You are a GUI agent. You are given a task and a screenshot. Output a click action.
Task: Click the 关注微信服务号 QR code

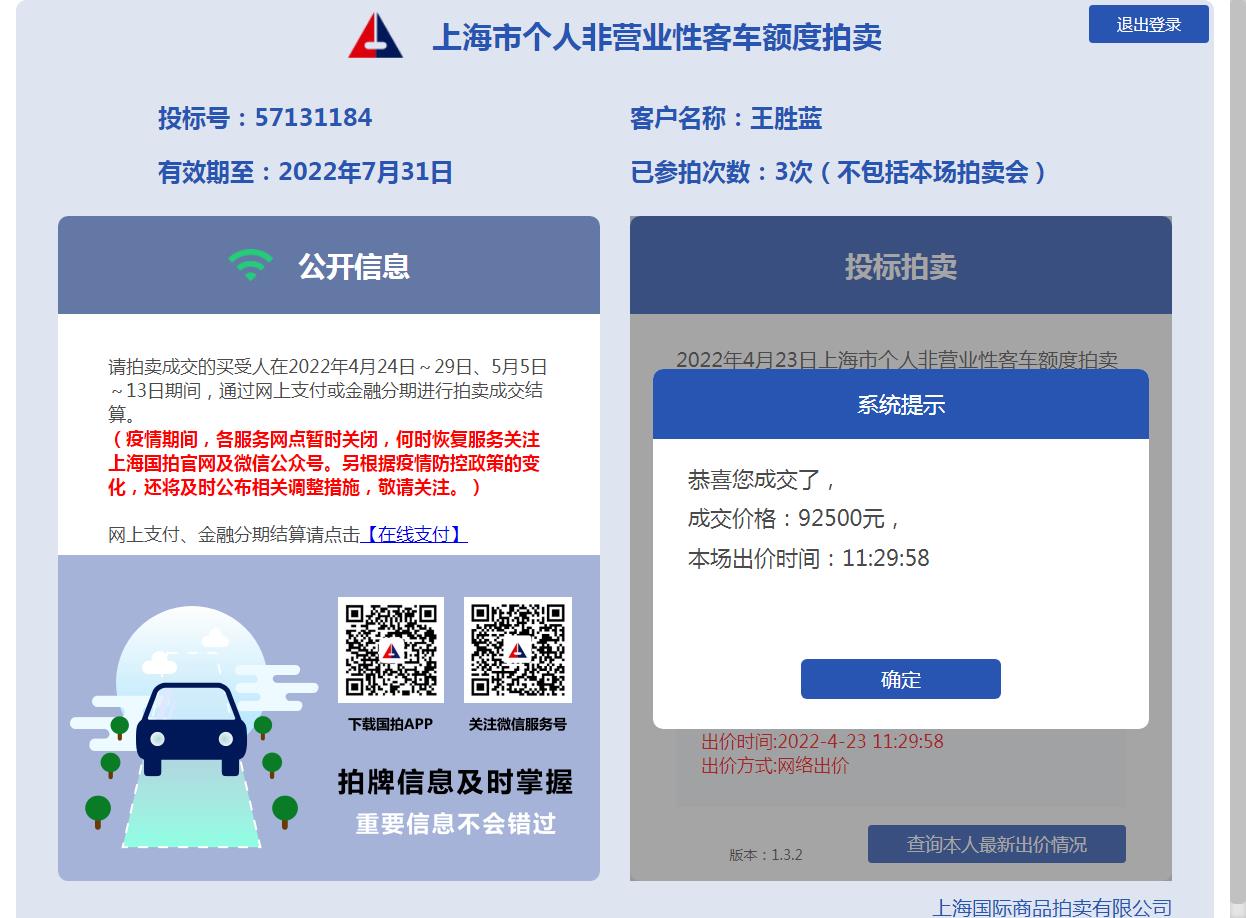[518, 650]
